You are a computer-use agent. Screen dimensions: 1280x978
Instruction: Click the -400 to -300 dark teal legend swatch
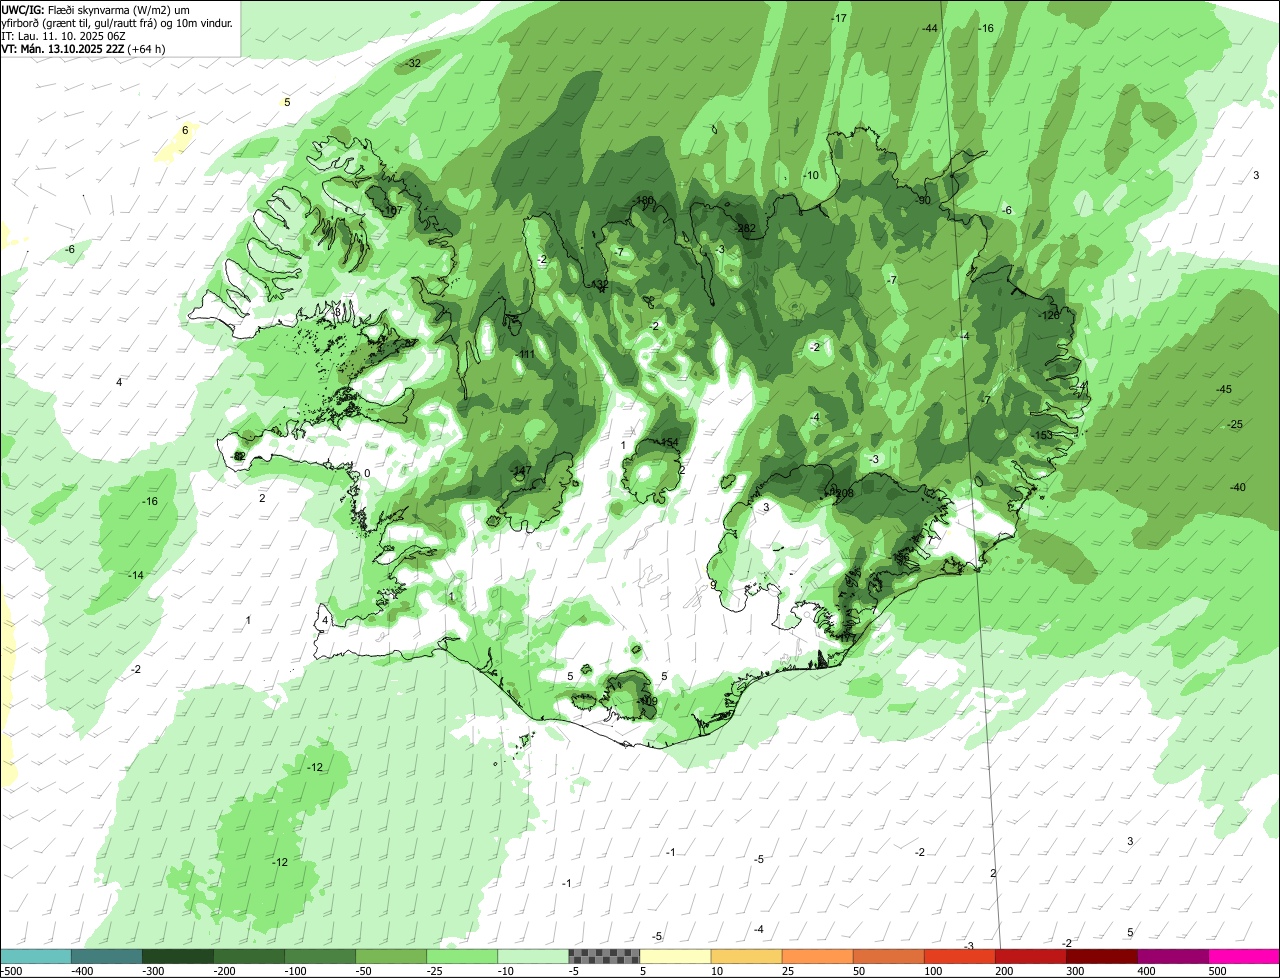(x=107, y=956)
